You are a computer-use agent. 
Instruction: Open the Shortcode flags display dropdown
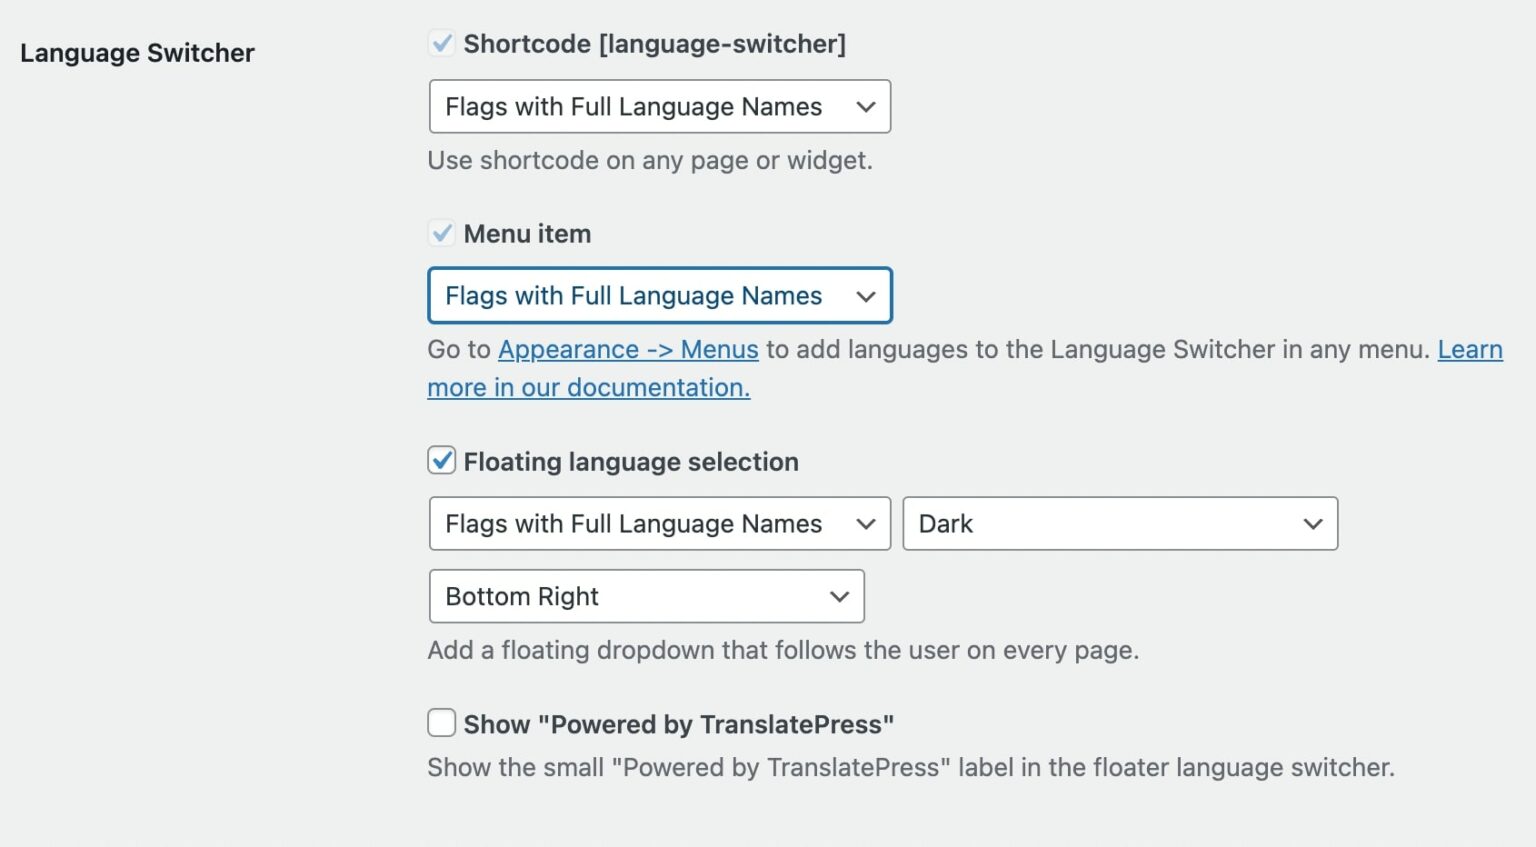pos(658,106)
